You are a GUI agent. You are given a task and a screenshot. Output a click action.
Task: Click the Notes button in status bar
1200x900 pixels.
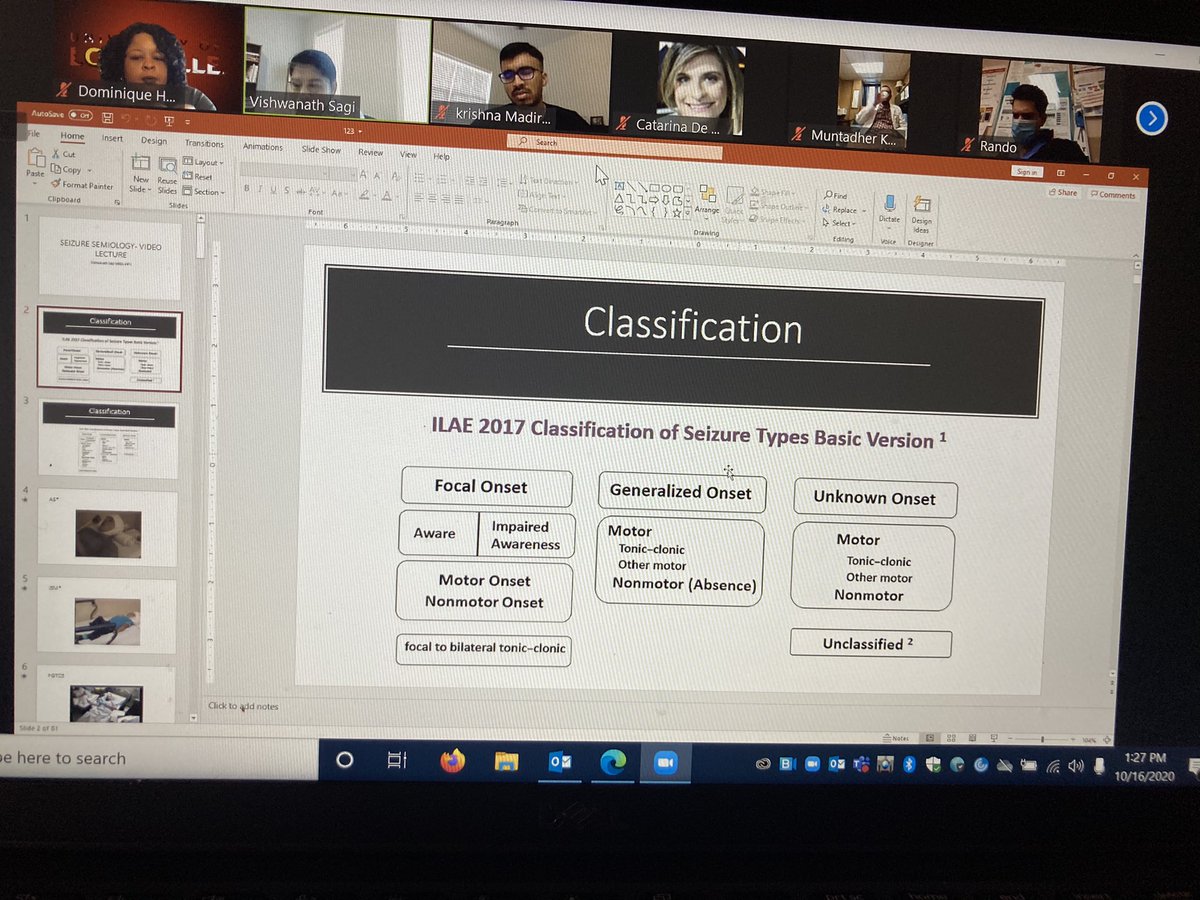click(896, 737)
